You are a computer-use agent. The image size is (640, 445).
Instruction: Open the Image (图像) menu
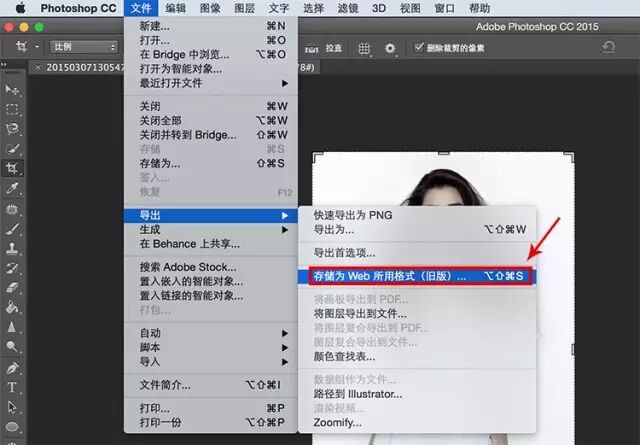tap(210, 8)
